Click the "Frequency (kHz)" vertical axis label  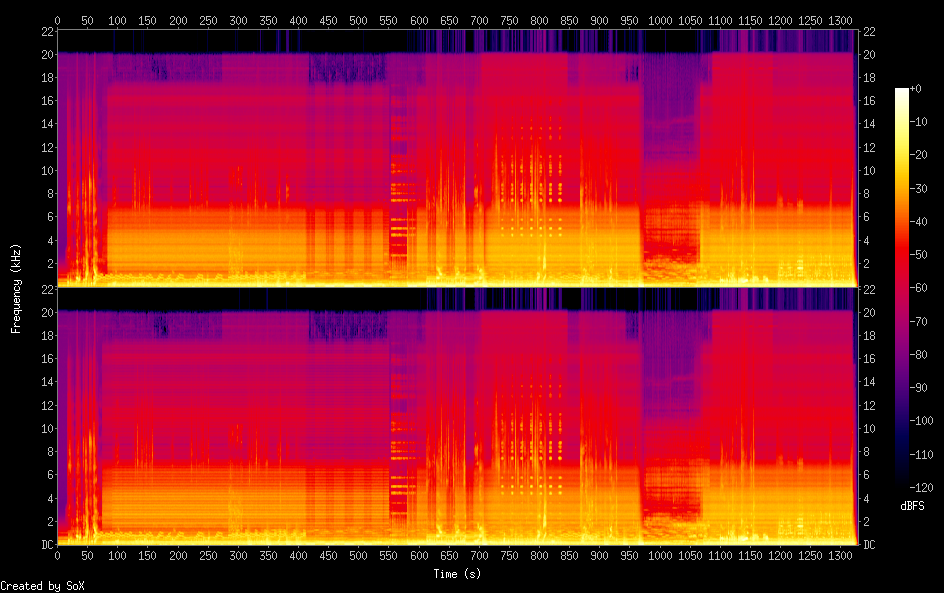pos(16,288)
